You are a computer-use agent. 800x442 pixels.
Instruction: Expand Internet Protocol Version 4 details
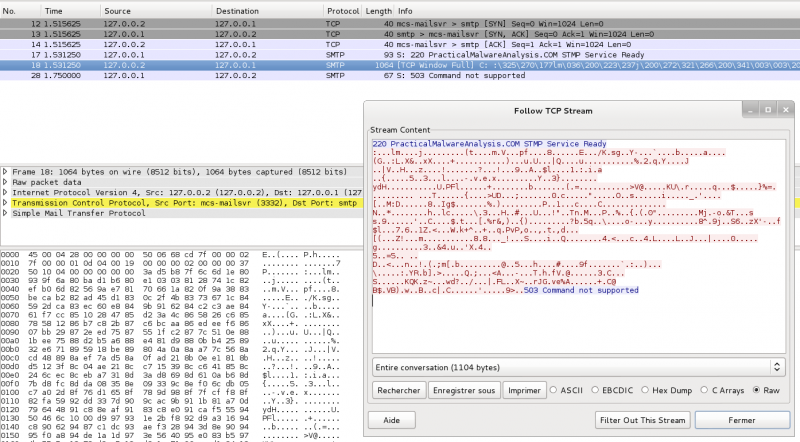point(5,191)
